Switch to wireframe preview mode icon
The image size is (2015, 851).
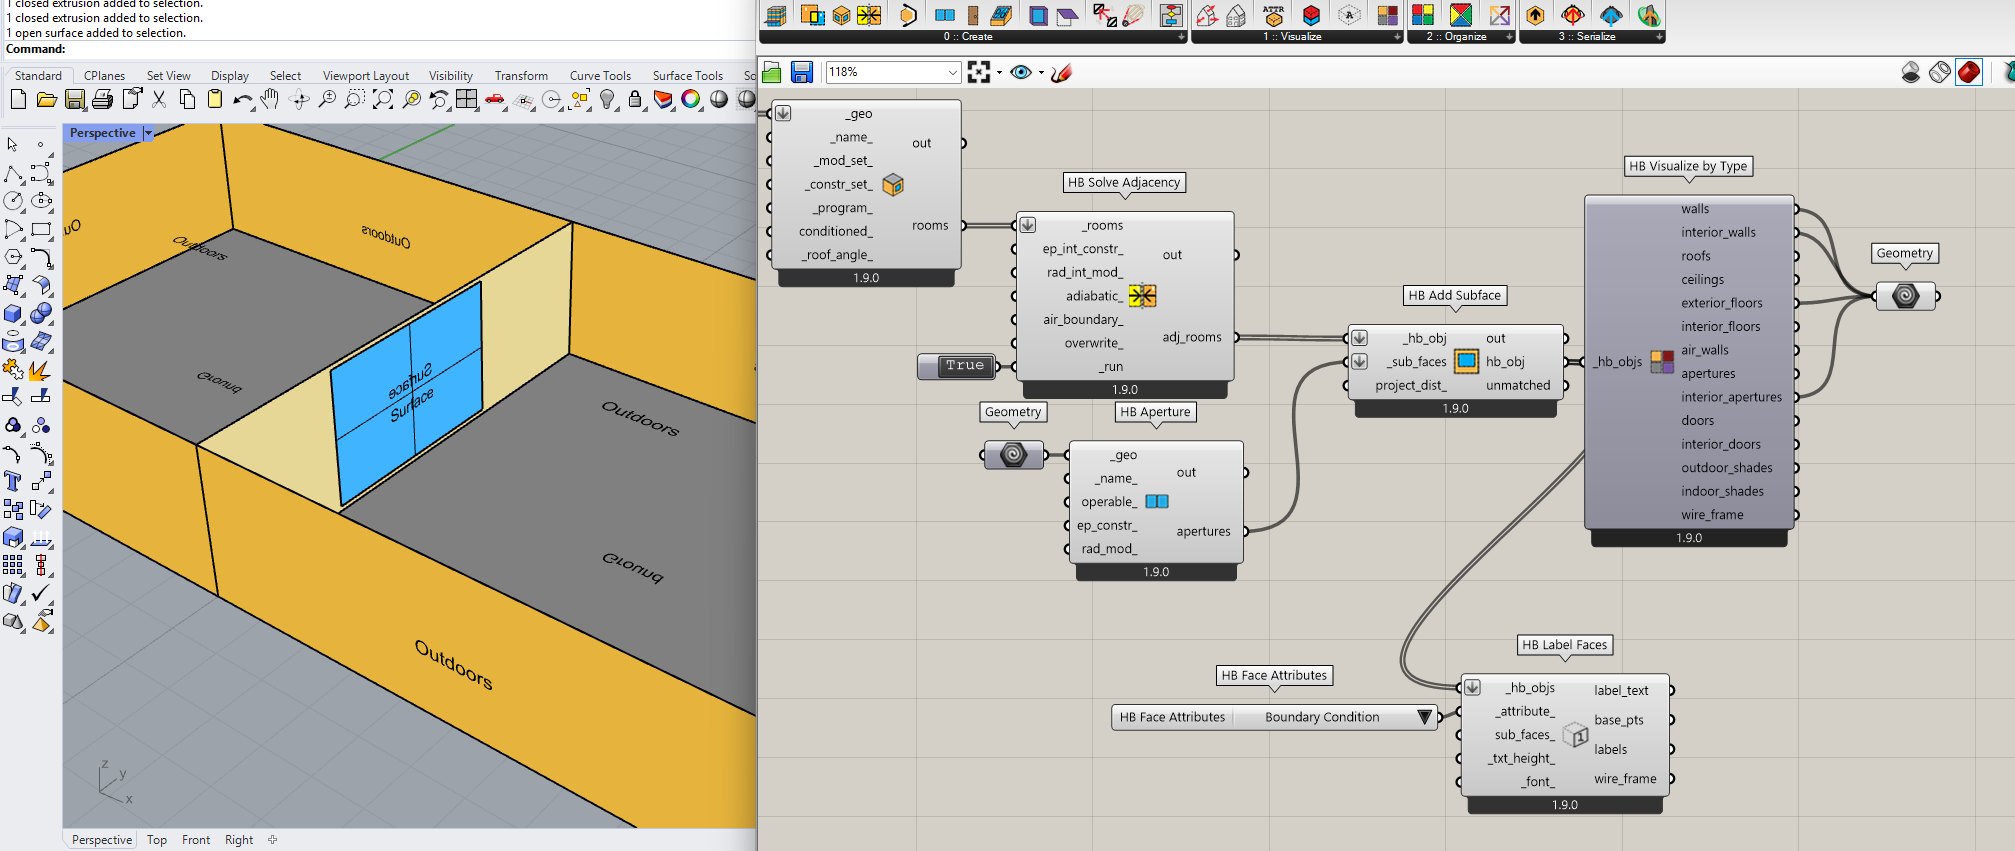pos(1939,72)
